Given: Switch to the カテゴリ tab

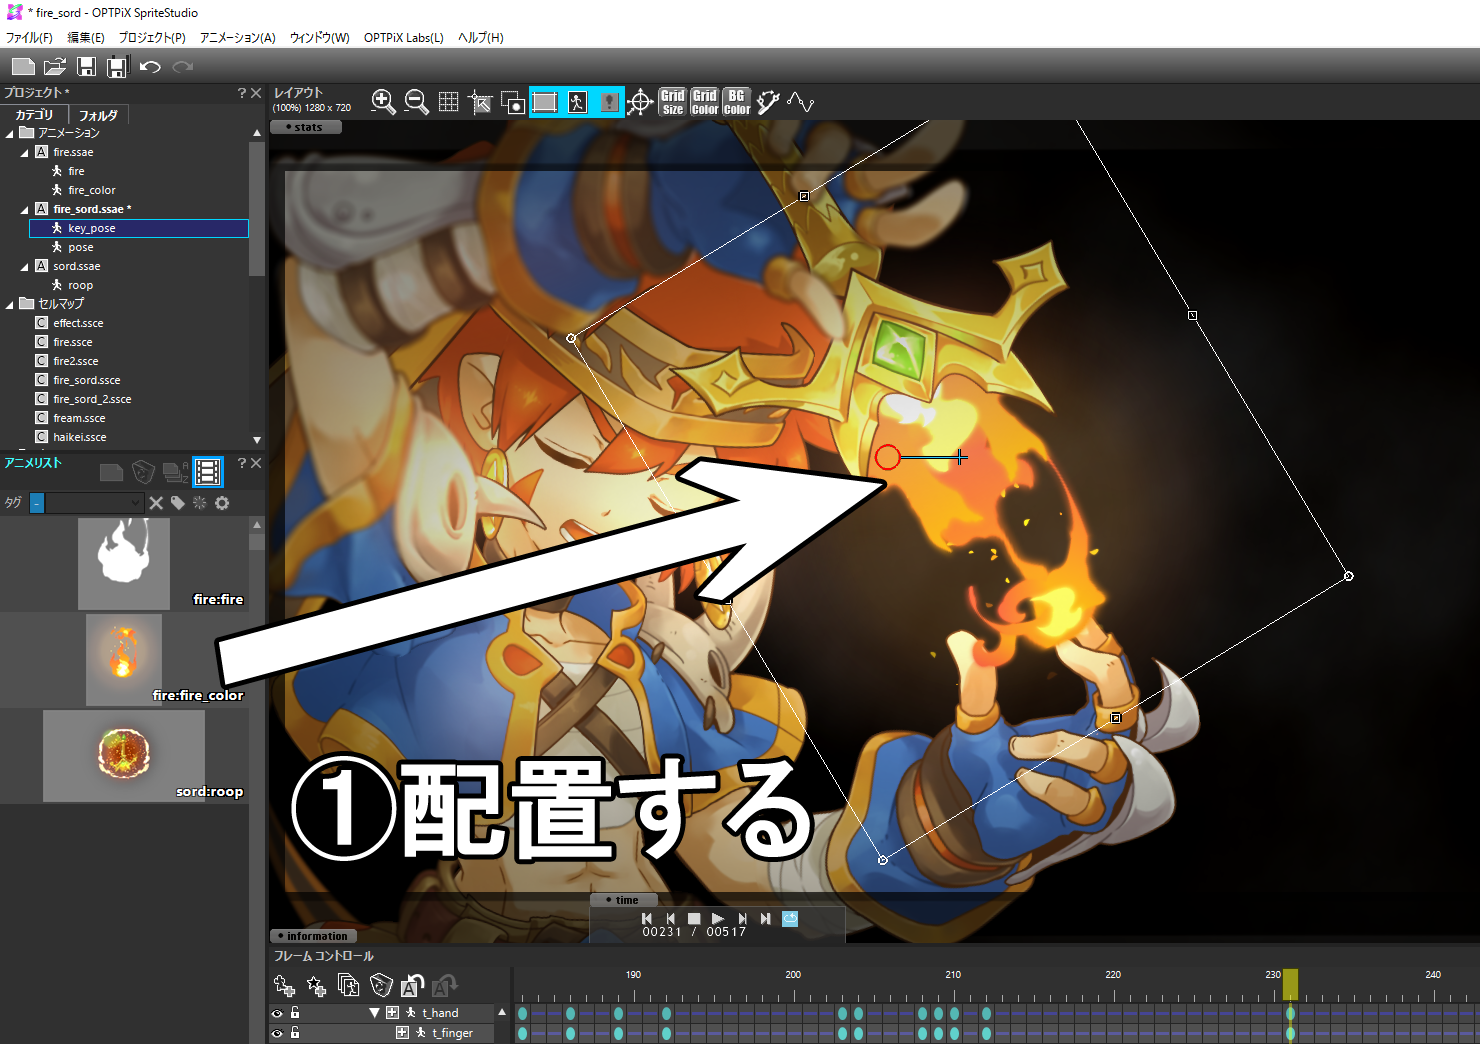Looking at the screenshot, I should 34,115.
